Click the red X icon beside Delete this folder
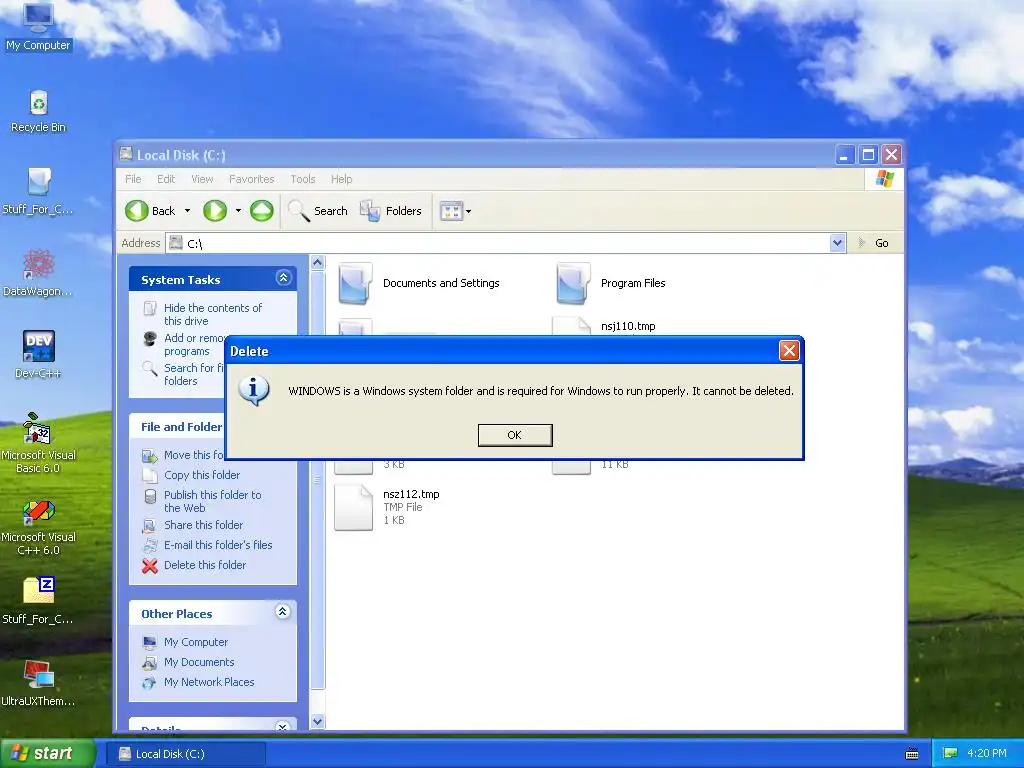Screen dimensions: 1024x768 [150, 566]
